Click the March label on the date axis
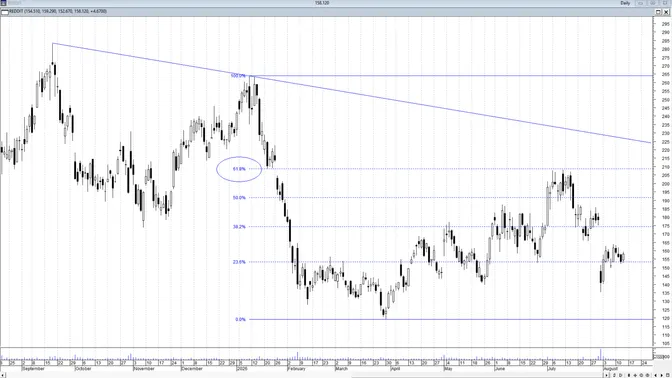The width and height of the screenshot is (672, 378). [x=342, y=369]
